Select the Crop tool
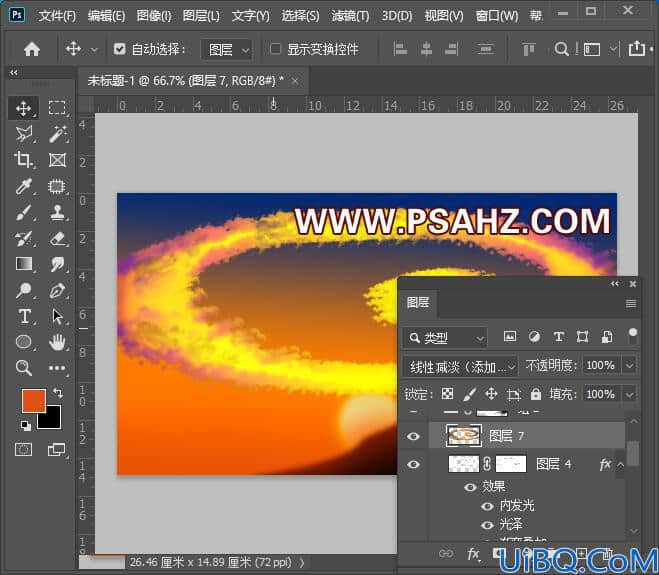Screen dimensions: 659x575 click(x=24, y=160)
